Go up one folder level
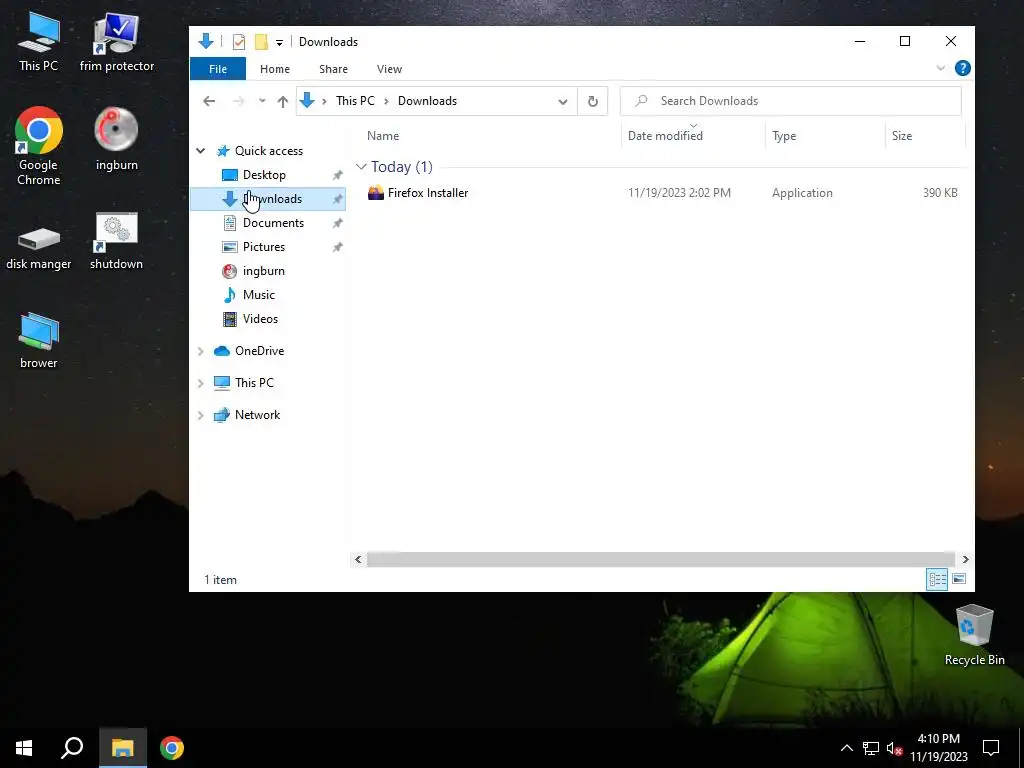Screen dimensions: 1024x768 pyautogui.click(x=282, y=101)
